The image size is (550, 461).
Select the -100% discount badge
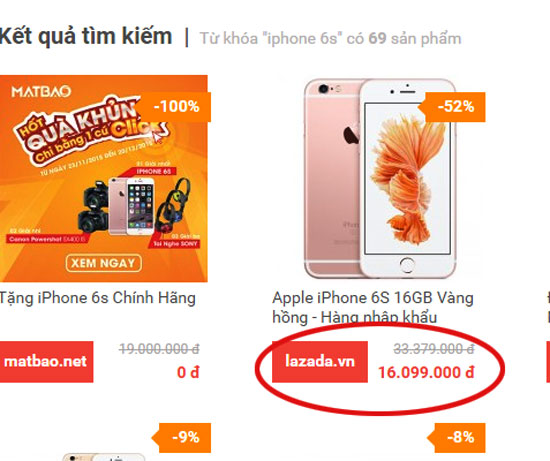(x=176, y=107)
